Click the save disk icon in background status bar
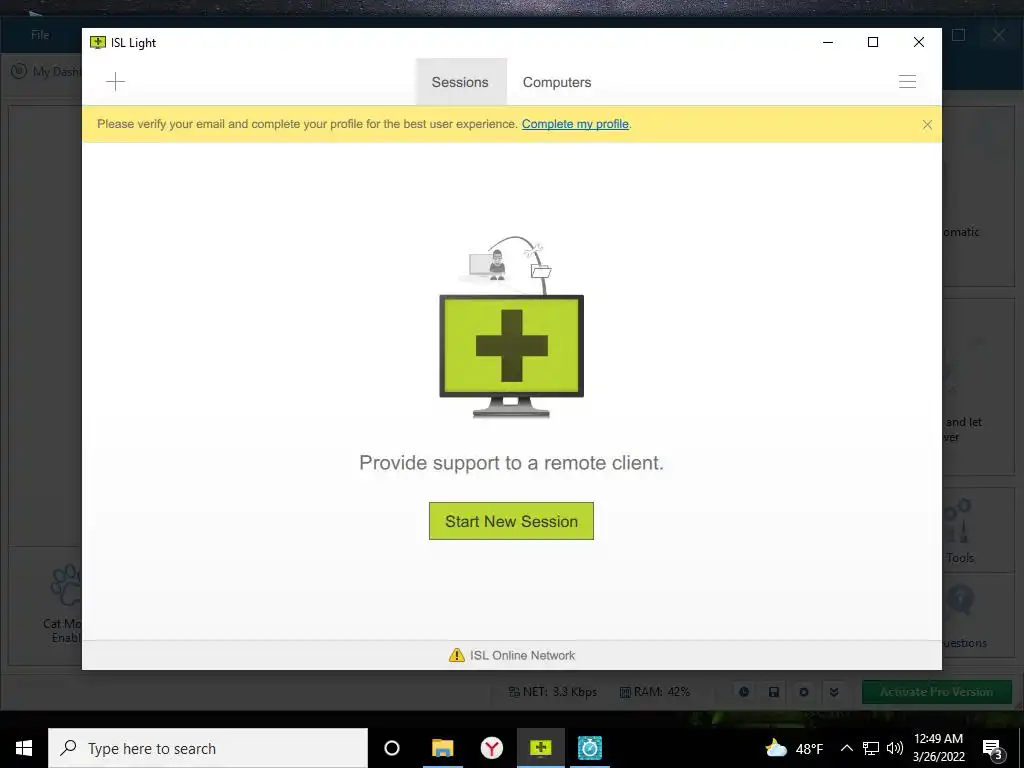The image size is (1024, 768). (x=774, y=692)
